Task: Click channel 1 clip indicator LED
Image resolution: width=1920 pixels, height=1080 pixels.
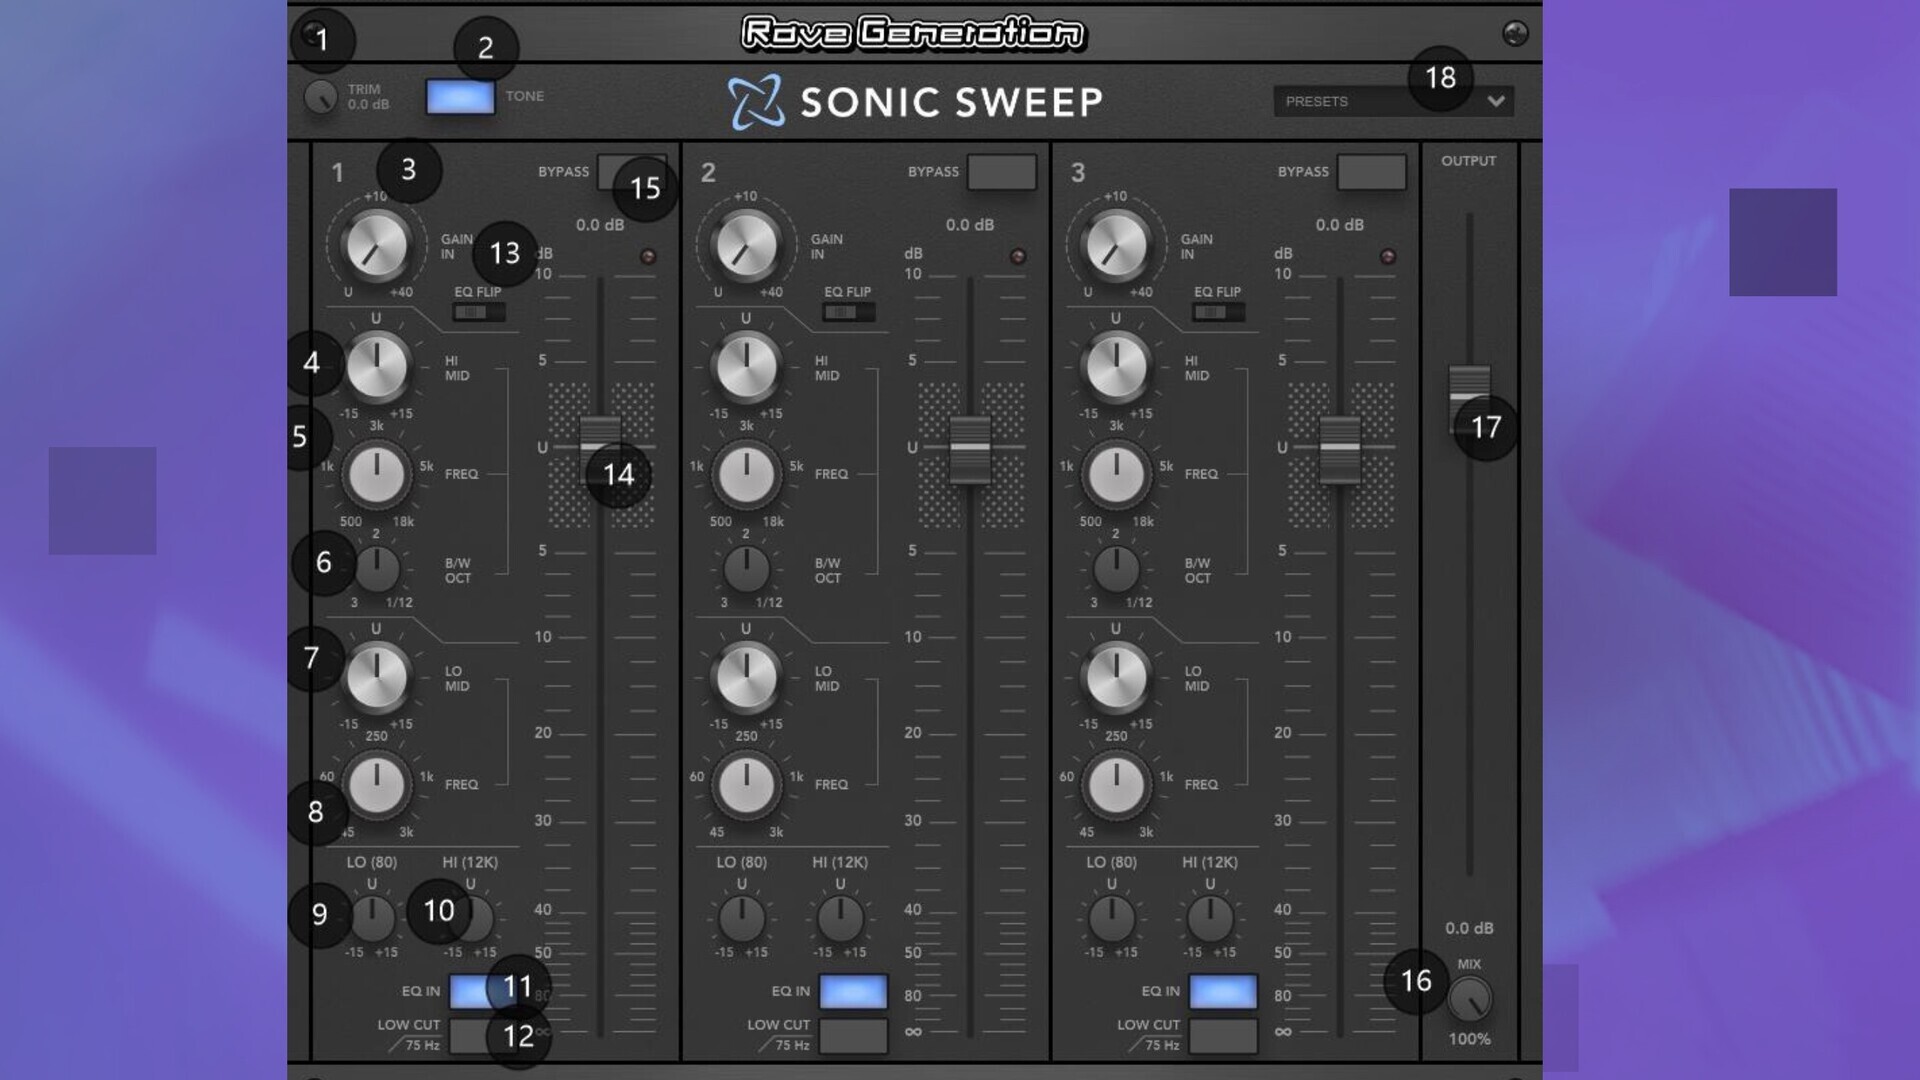Action: point(648,256)
